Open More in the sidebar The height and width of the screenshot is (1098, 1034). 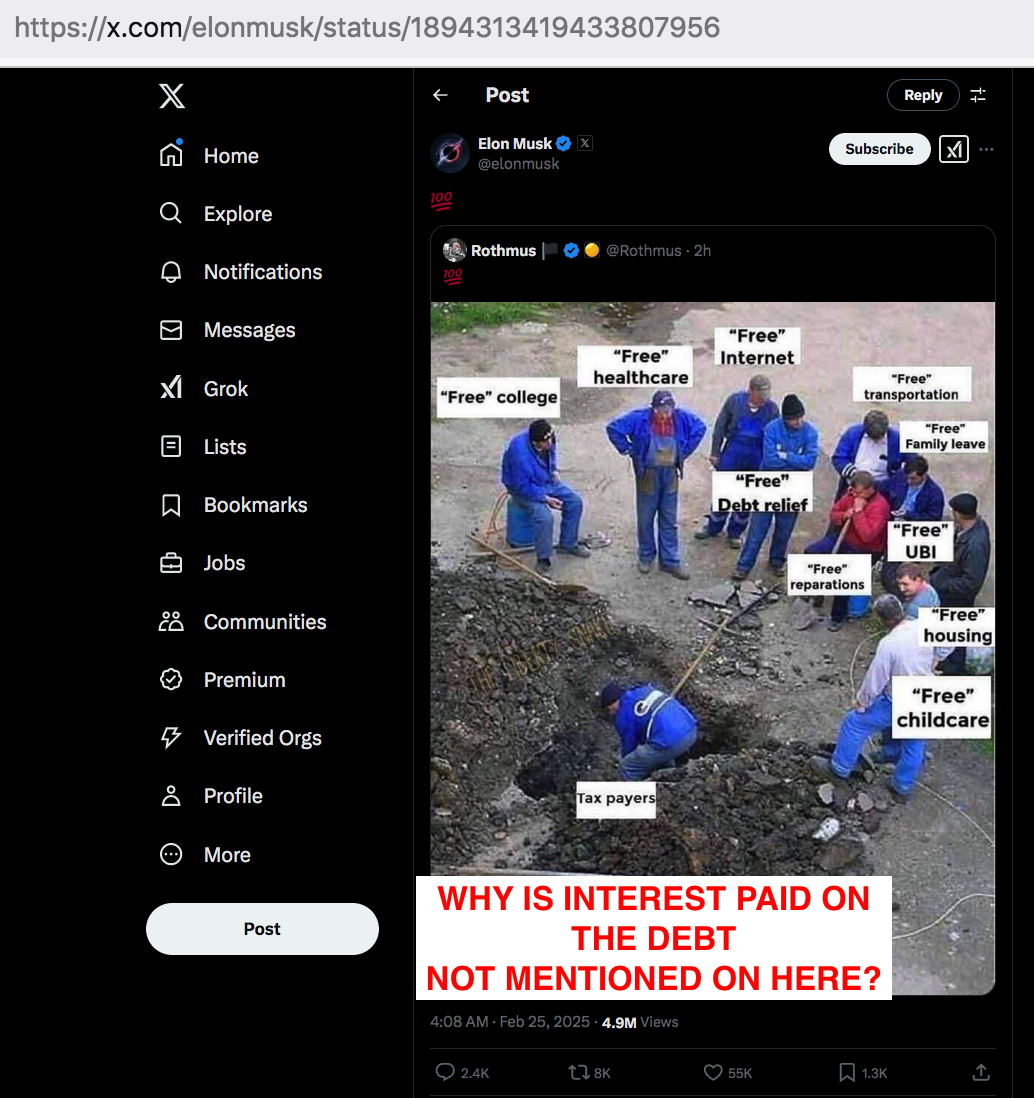pyautogui.click(x=206, y=854)
